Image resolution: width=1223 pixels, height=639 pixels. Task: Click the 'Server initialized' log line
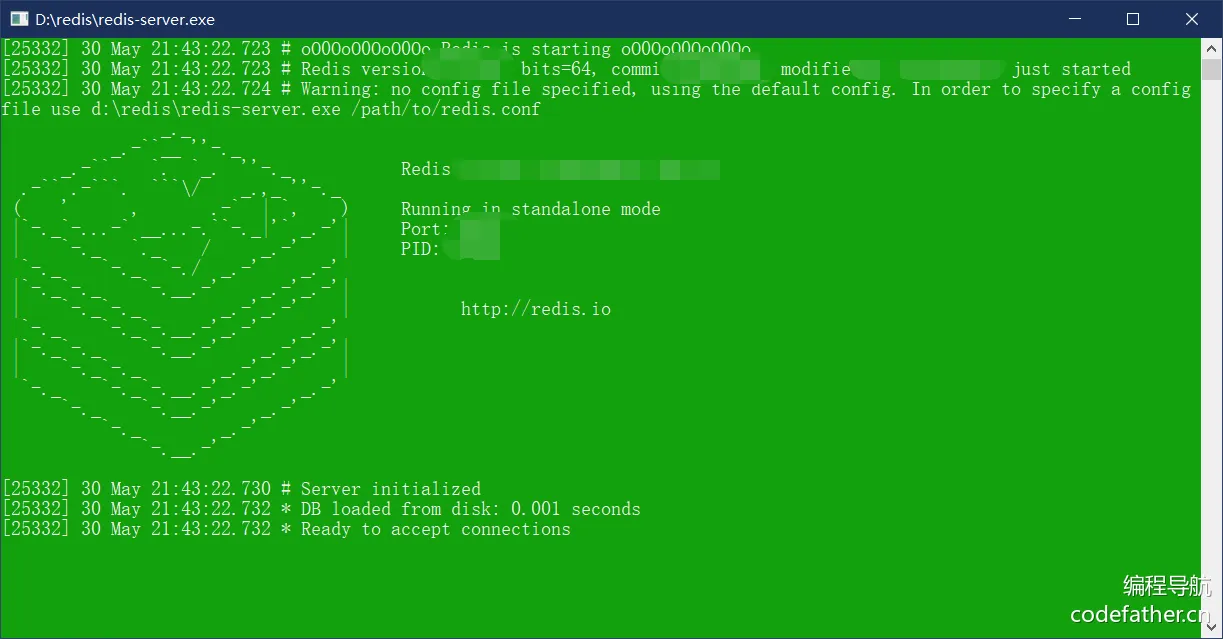point(241,489)
